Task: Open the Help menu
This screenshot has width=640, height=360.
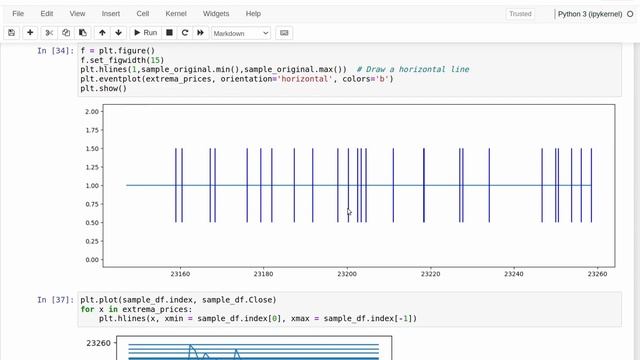Action: coord(253,13)
